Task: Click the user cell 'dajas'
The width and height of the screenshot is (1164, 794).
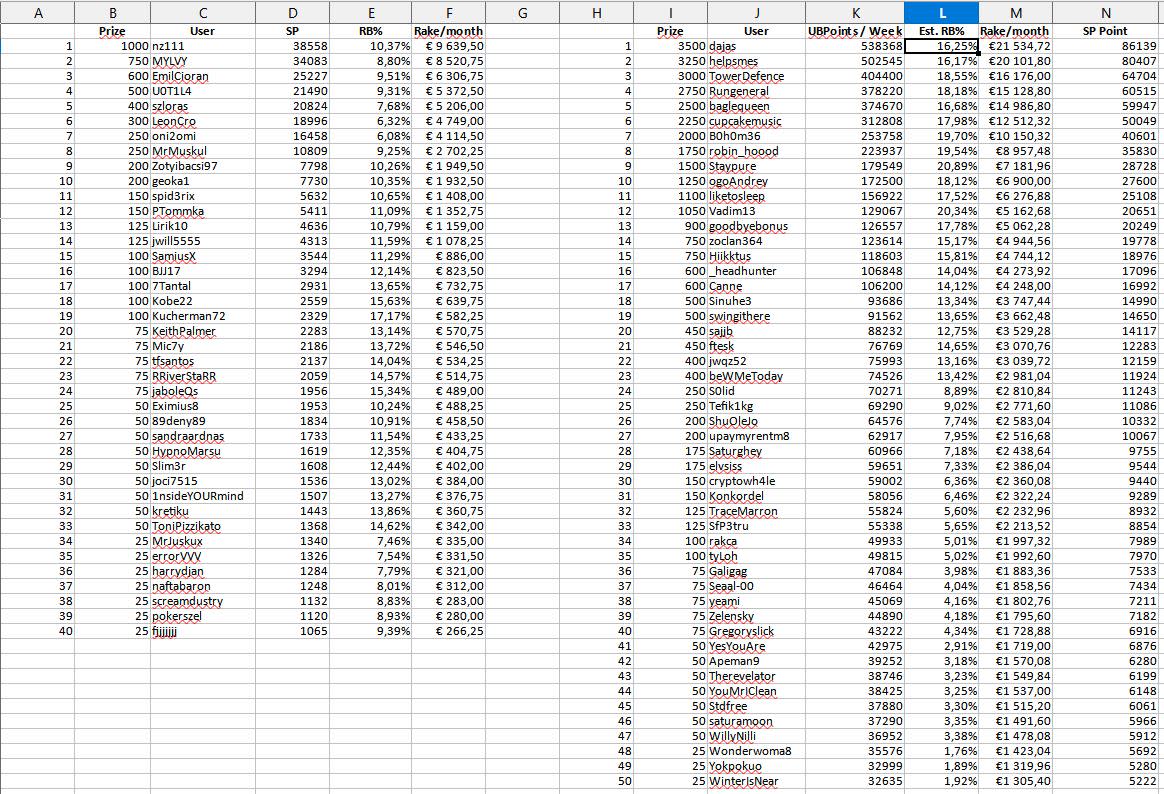Action: tap(756, 46)
